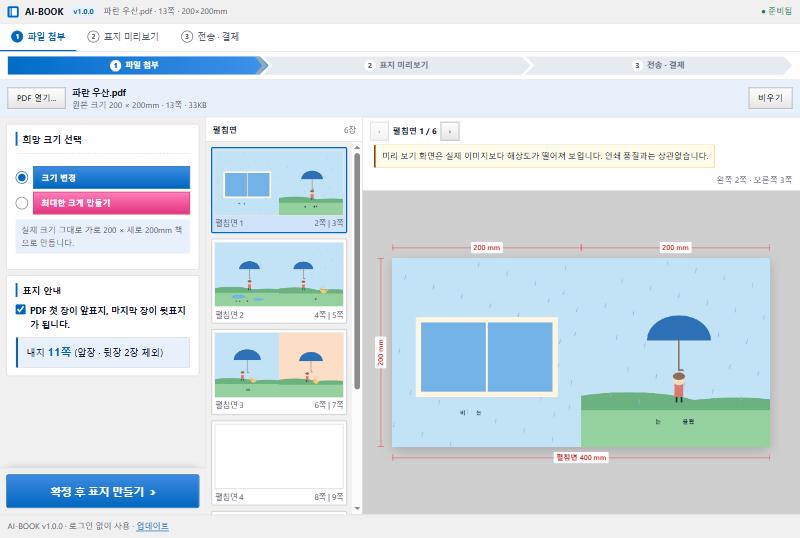
Task: Click the 내지 11쪽 info box
Action: click(103, 352)
